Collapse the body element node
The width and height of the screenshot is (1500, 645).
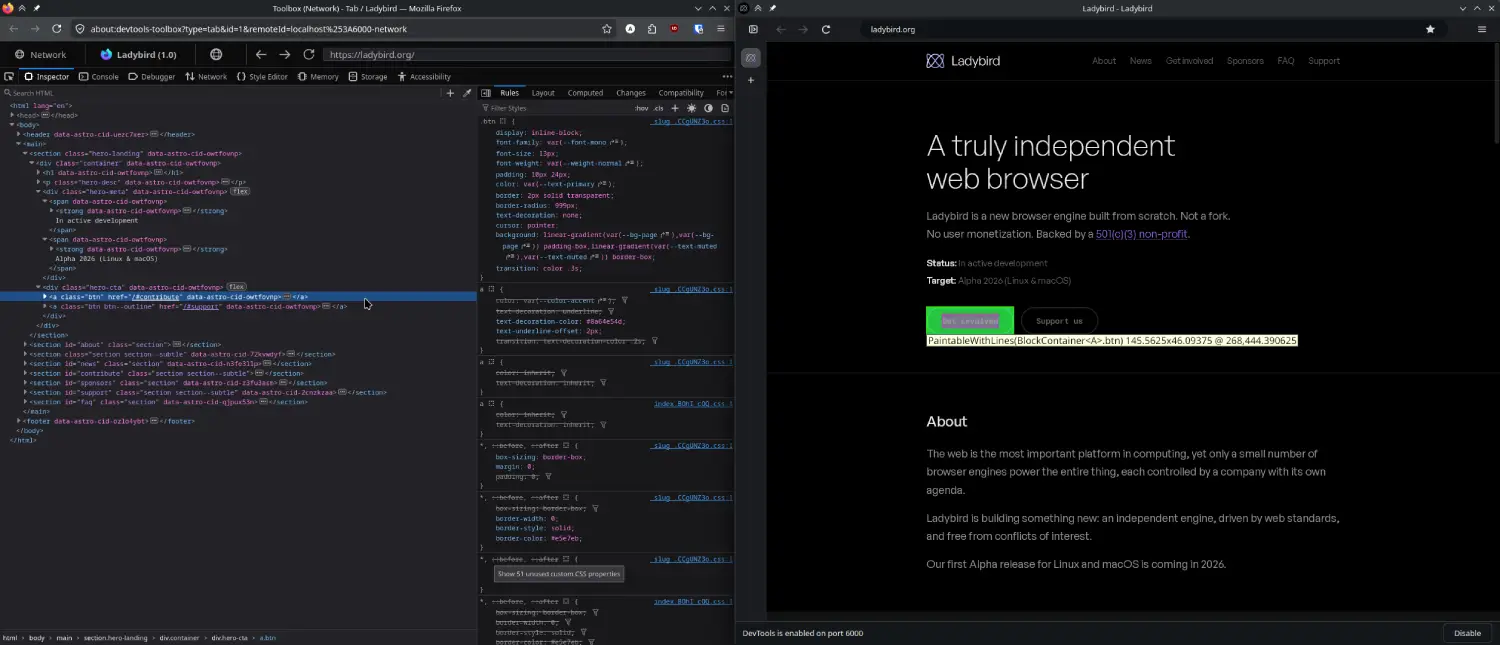(13, 125)
